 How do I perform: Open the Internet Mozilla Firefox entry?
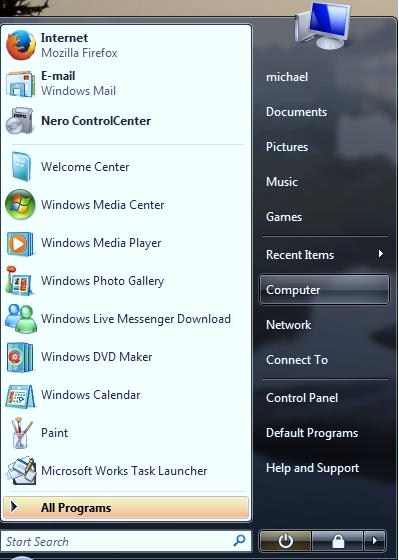coord(126,45)
